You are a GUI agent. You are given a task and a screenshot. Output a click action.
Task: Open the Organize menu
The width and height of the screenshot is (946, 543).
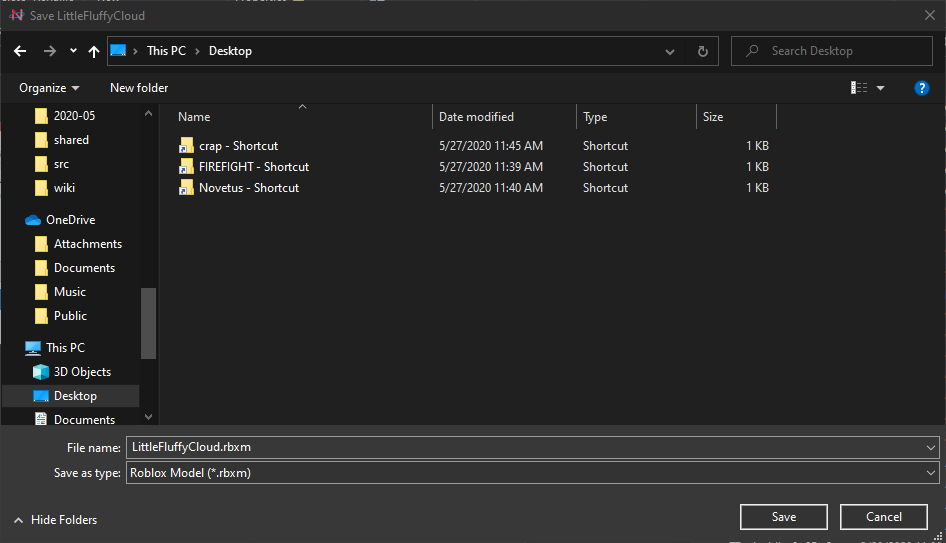49,88
